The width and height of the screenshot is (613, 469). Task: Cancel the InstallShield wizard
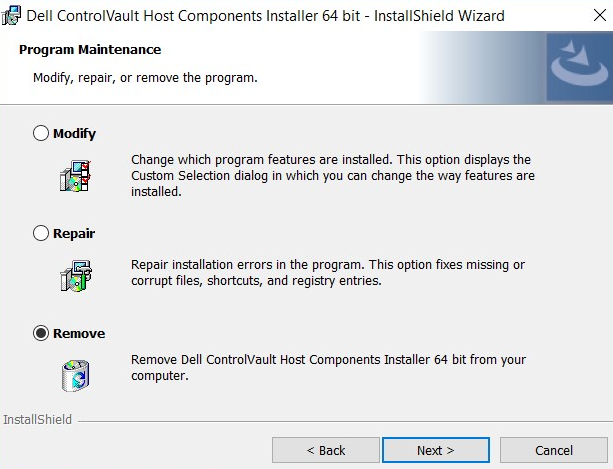(553, 450)
